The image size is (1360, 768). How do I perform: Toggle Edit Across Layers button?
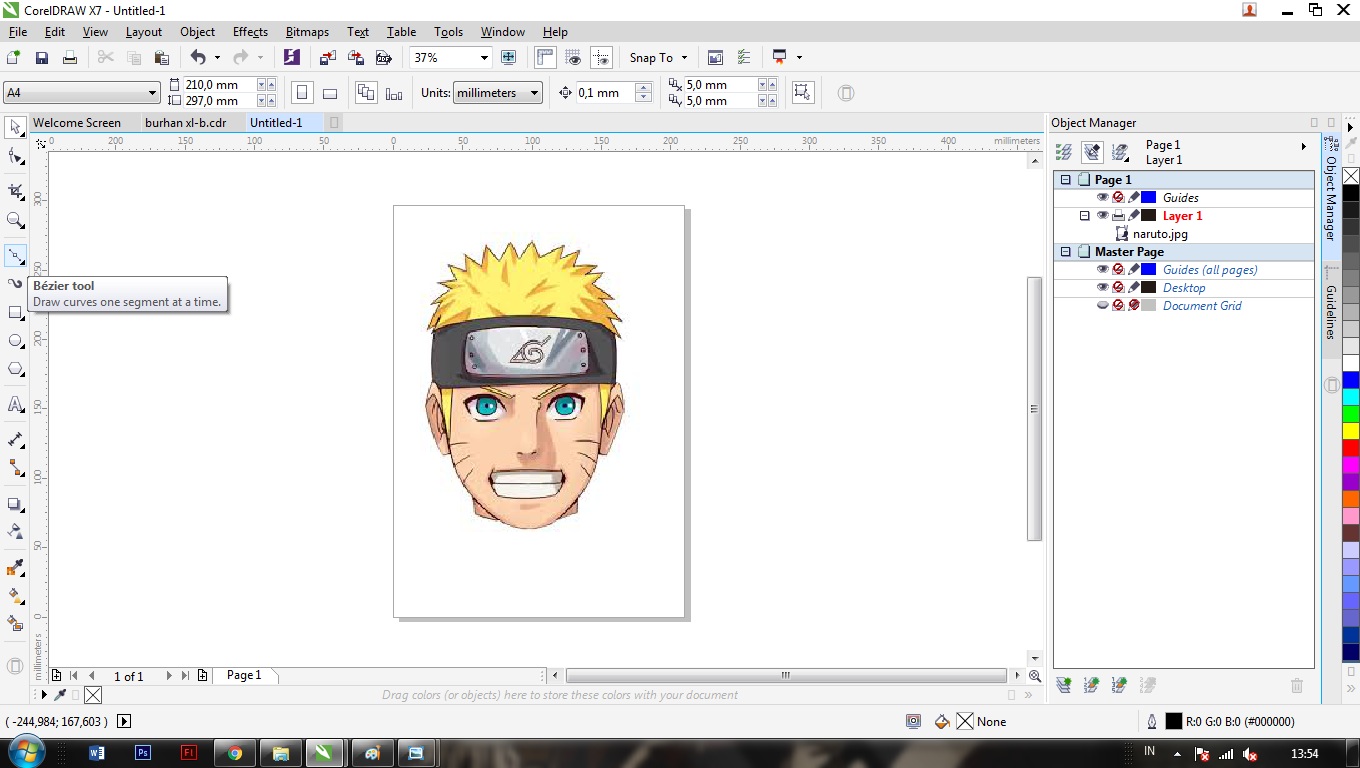1092,152
